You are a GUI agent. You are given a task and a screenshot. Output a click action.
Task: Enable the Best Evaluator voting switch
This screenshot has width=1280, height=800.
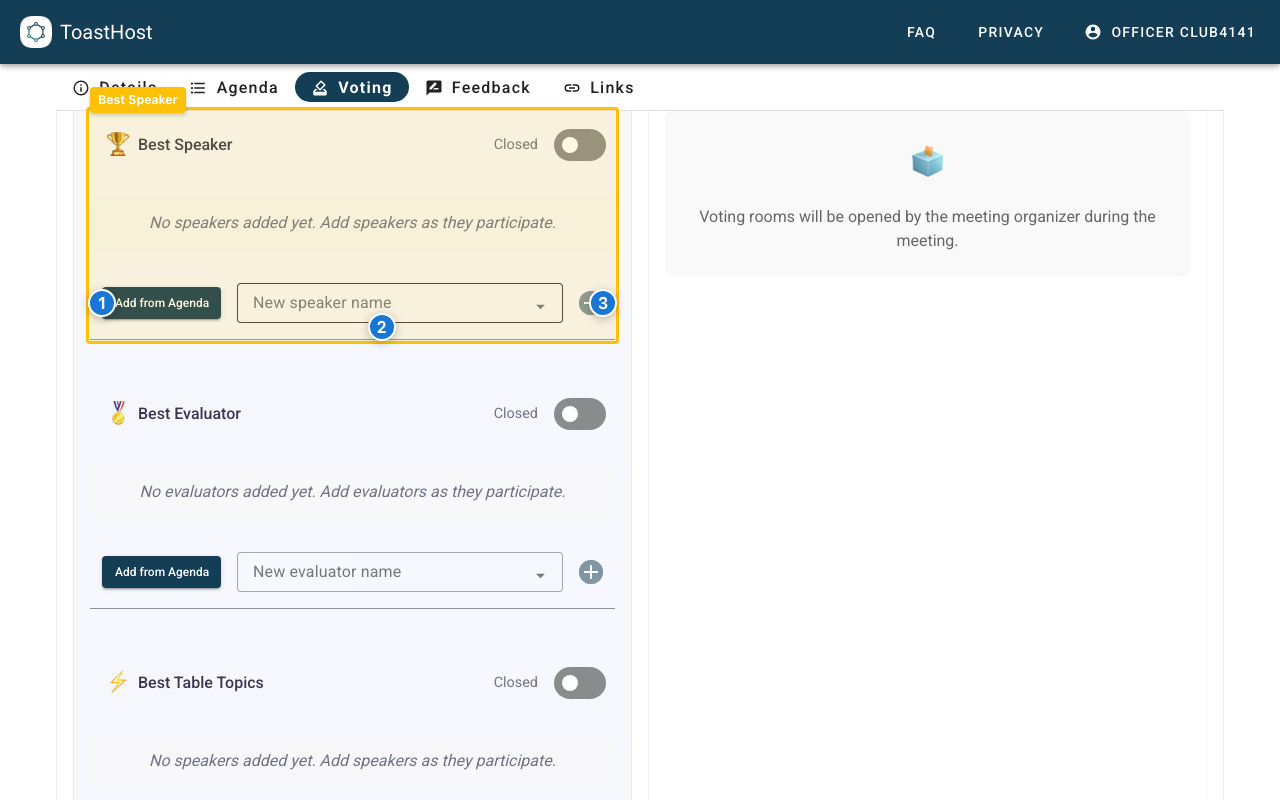(x=580, y=414)
